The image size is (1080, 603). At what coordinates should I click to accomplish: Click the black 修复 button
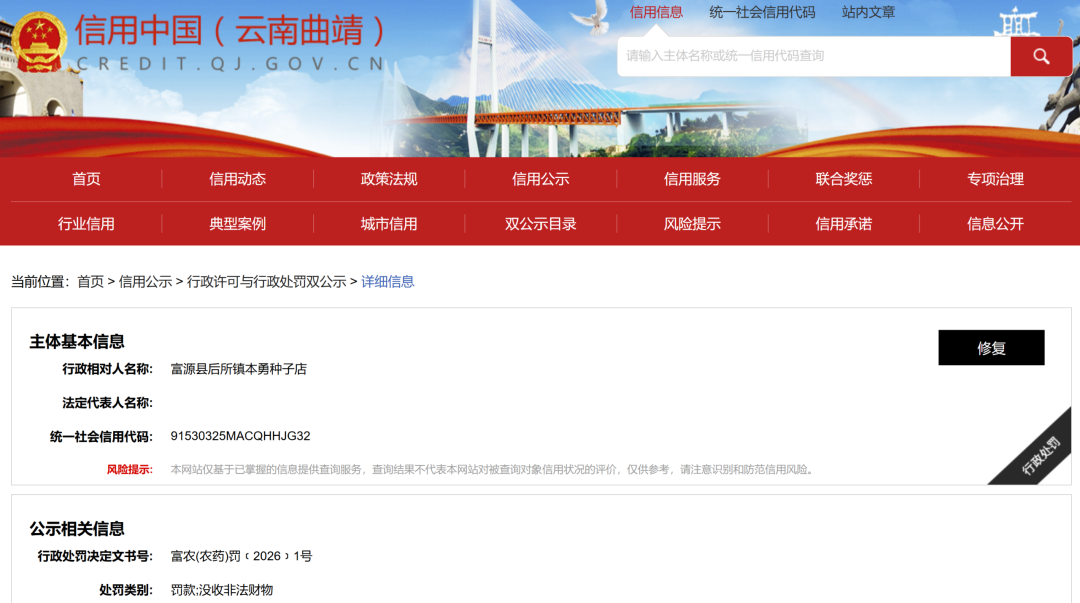click(991, 347)
